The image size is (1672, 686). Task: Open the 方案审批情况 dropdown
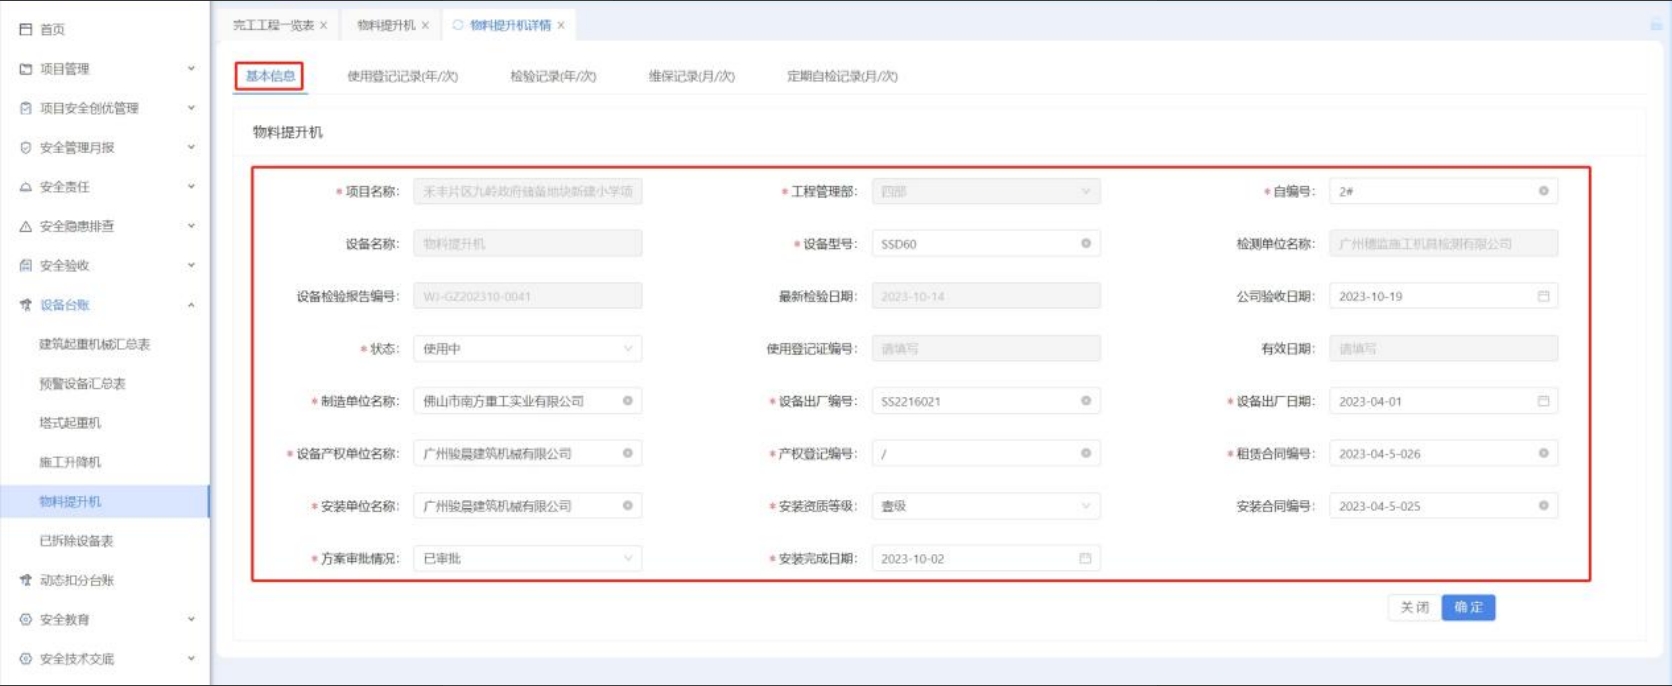[527, 558]
